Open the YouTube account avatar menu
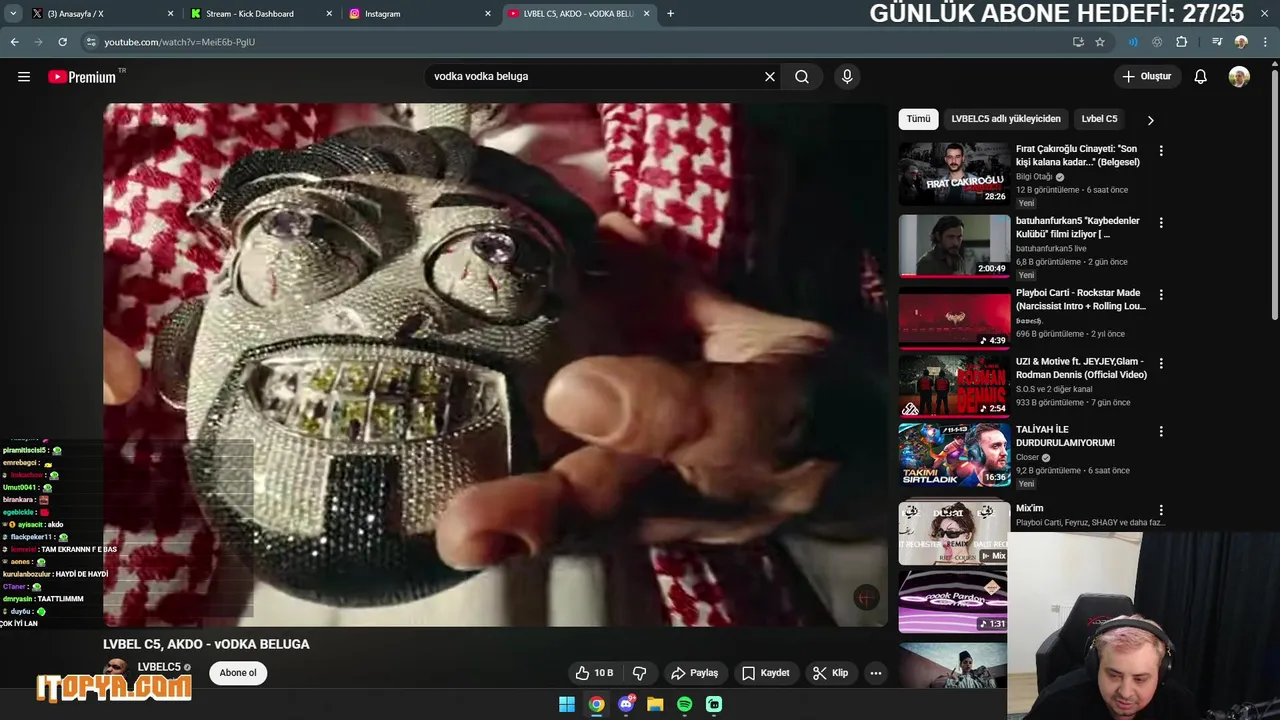1280x720 pixels. [1239, 77]
